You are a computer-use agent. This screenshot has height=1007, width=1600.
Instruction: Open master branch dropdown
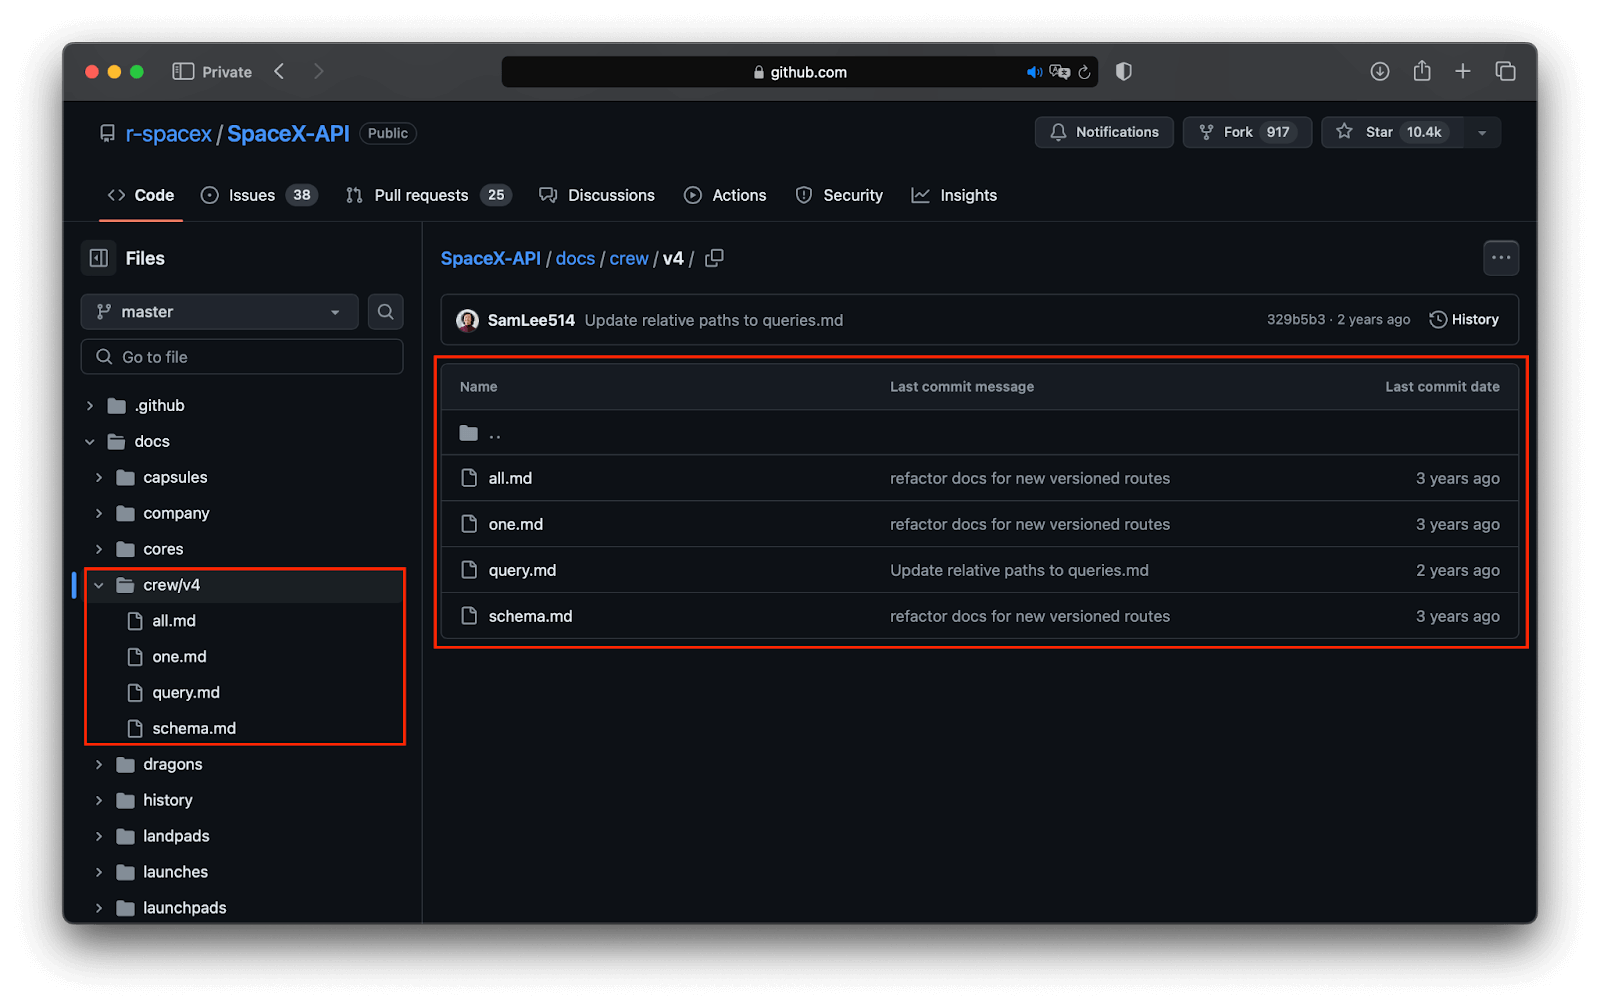tap(219, 312)
